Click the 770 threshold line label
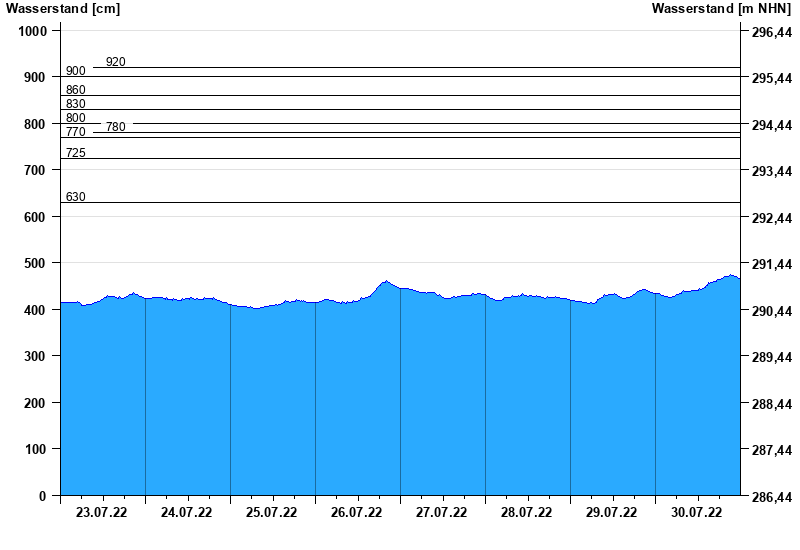 tap(76, 132)
